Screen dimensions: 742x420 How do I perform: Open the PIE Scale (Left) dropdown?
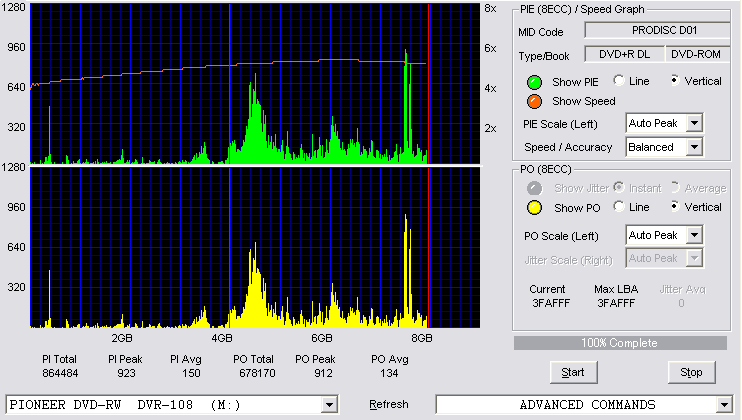(694, 123)
